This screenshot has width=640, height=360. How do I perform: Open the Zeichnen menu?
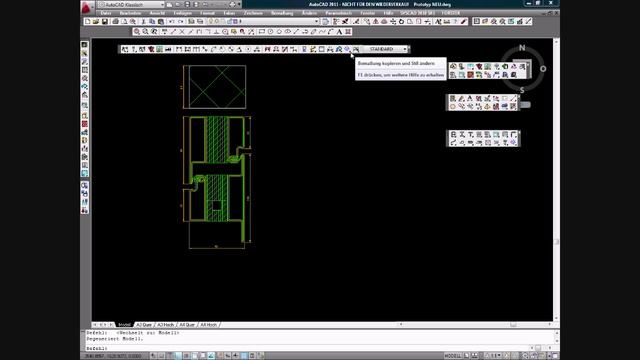(253, 13)
